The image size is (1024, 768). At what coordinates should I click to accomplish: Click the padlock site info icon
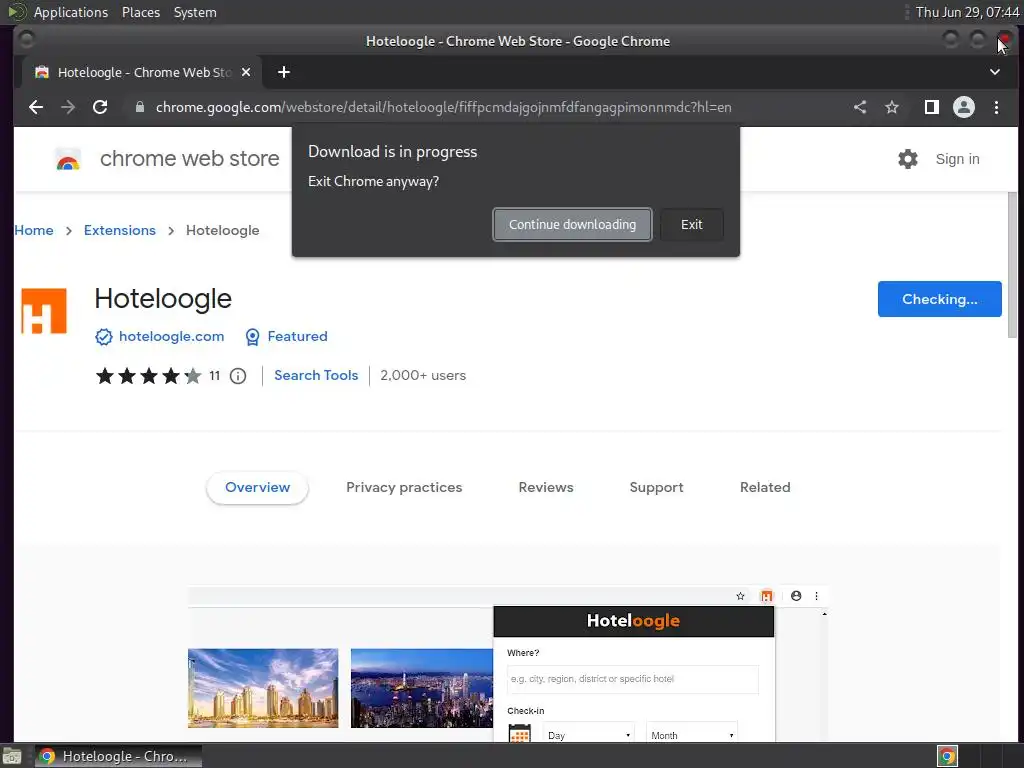[139, 107]
